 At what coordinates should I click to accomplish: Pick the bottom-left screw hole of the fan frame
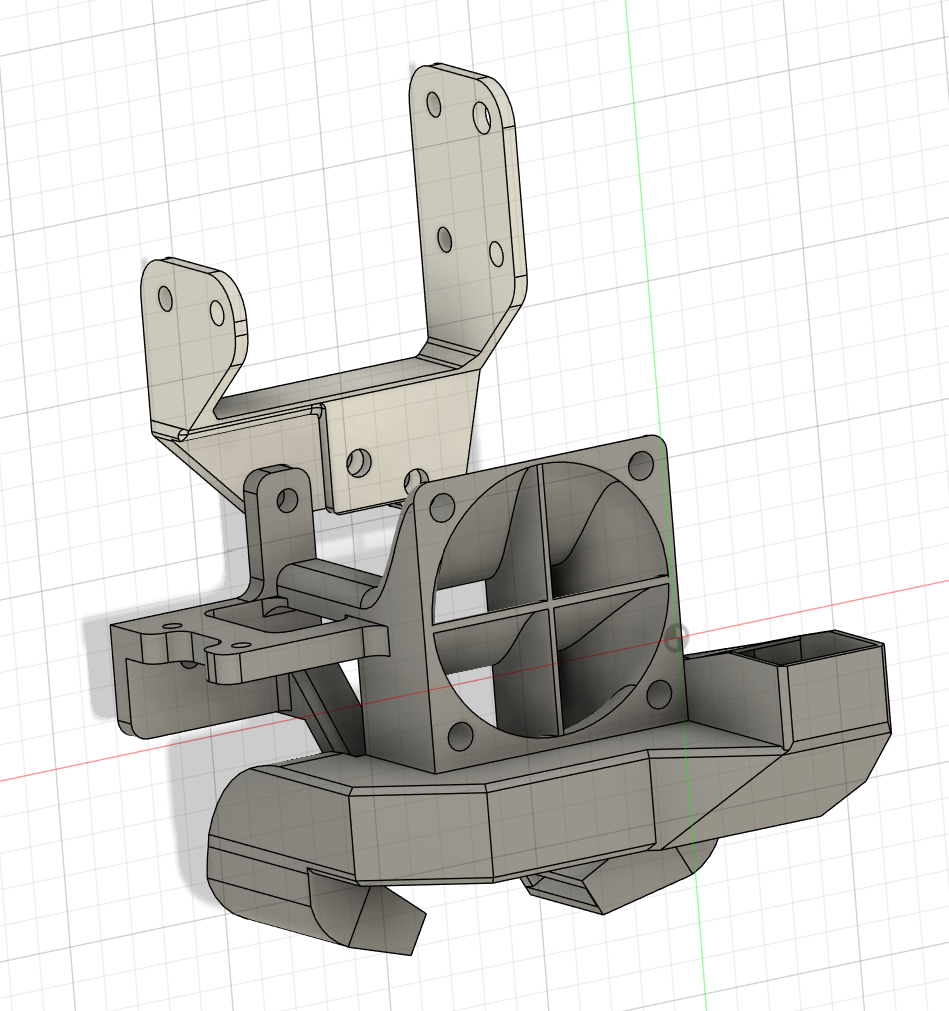(x=460, y=736)
